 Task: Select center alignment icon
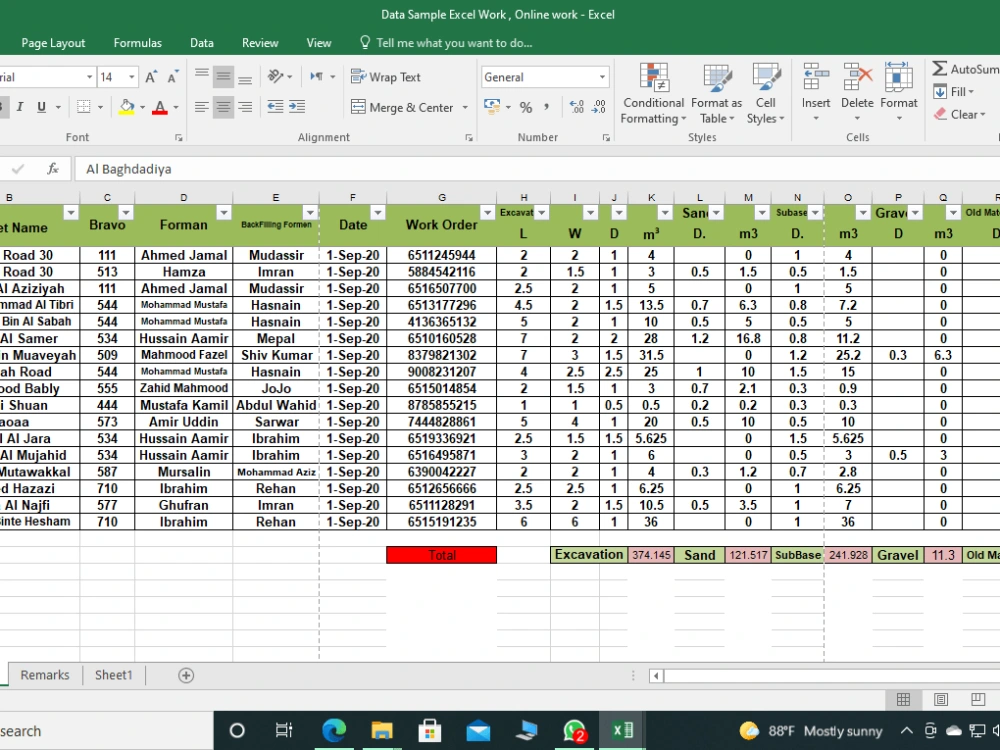click(221, 106)
